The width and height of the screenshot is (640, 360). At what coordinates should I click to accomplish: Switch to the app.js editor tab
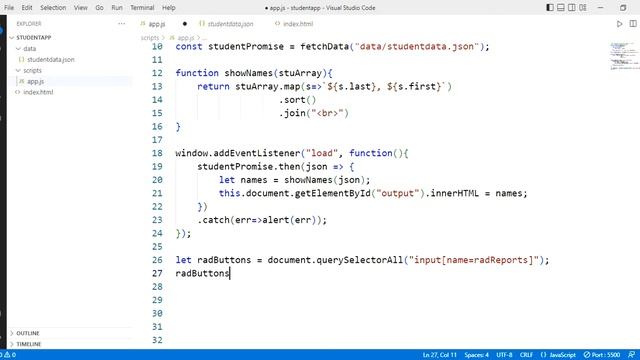pos(157,24)
